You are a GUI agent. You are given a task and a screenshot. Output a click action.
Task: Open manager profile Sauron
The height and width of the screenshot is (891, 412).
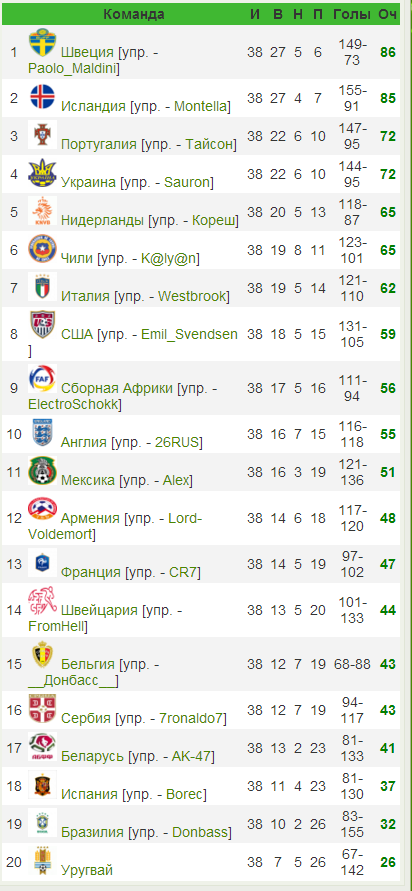[187, 182]
